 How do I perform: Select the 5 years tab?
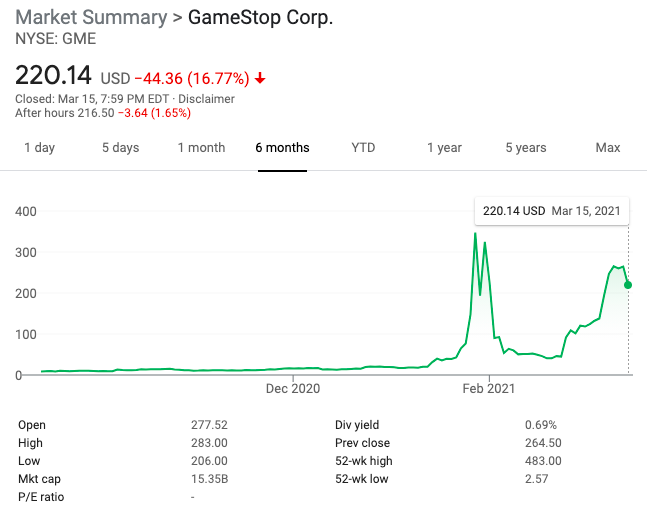pos(526,148)
